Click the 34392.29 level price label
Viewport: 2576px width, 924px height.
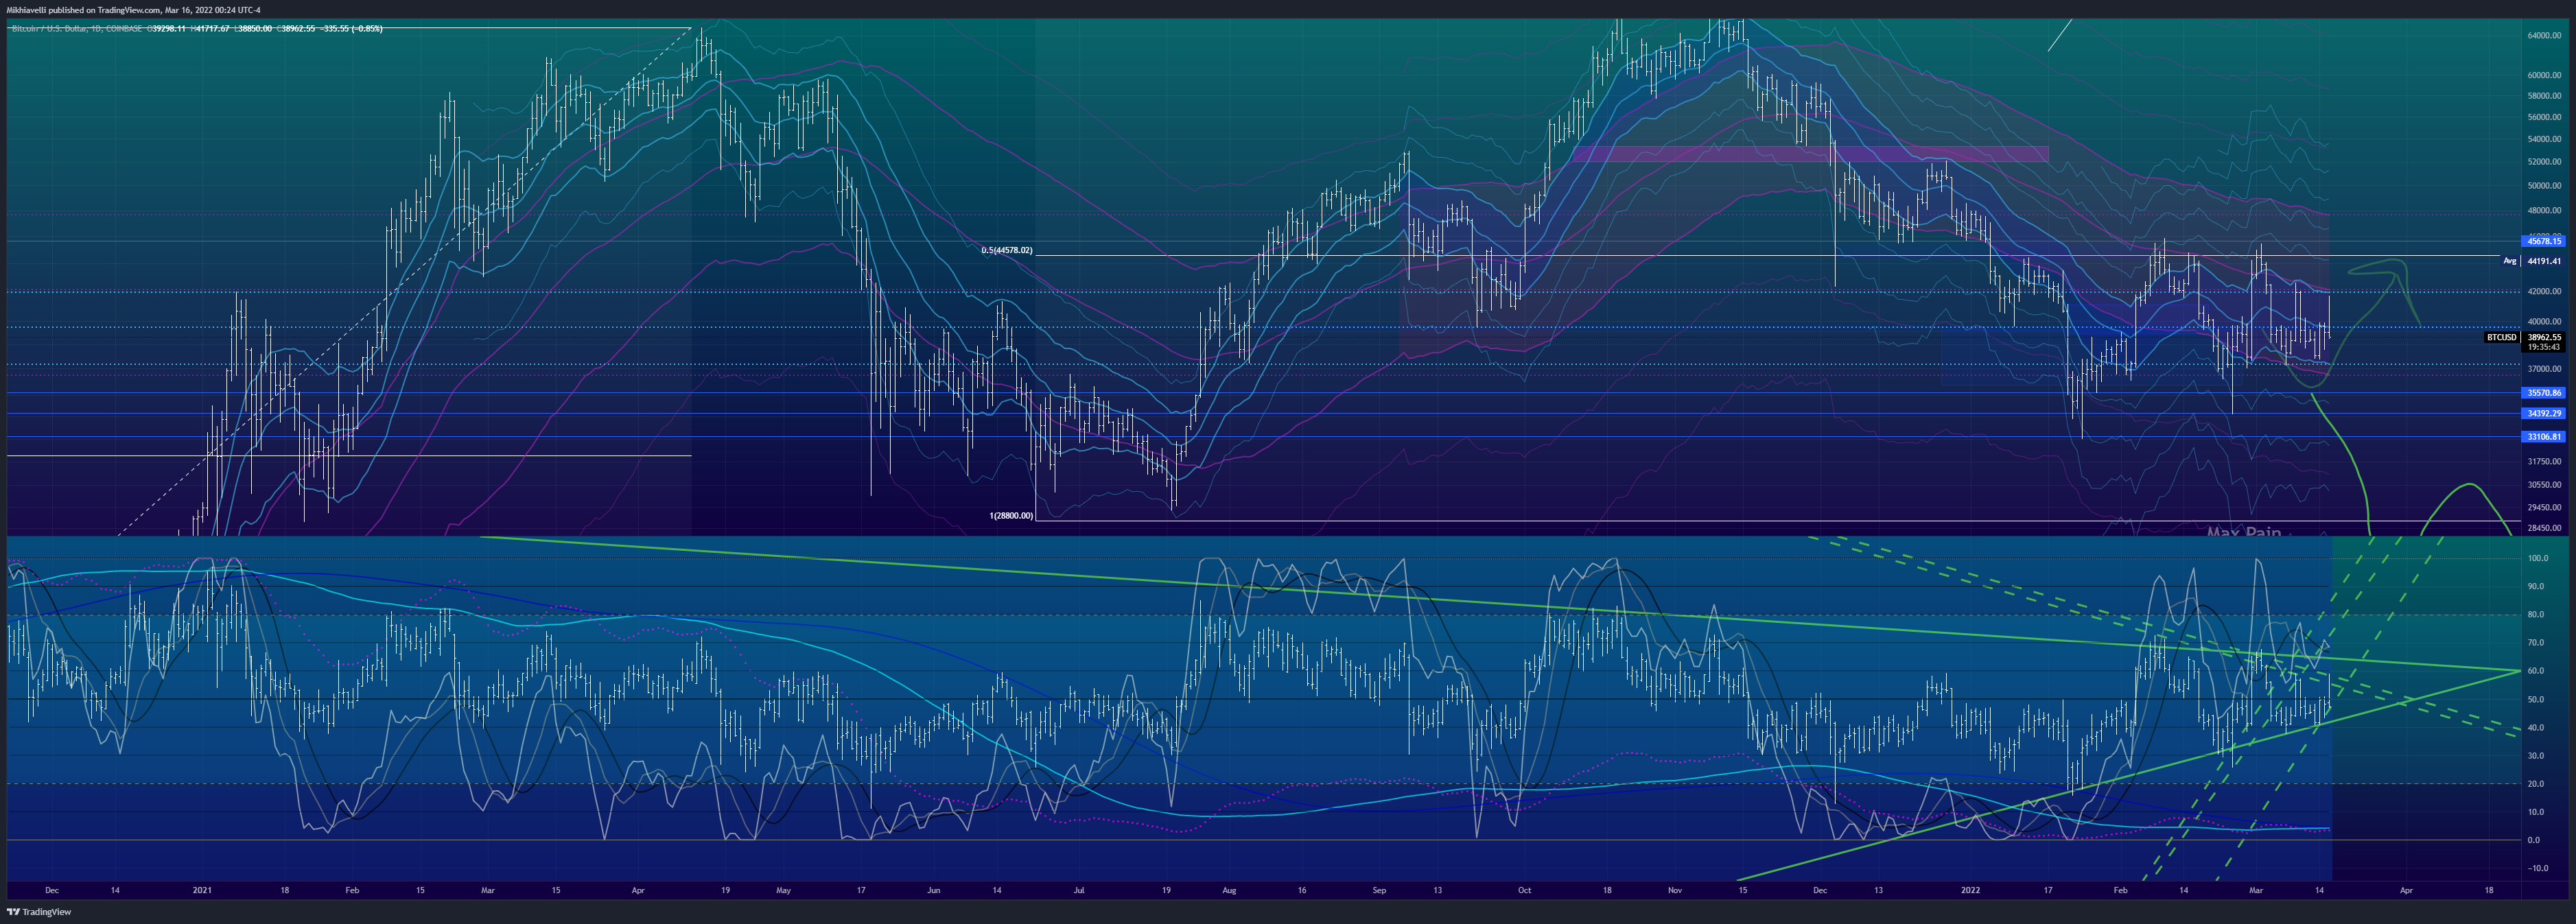(x=2543, y=413)
